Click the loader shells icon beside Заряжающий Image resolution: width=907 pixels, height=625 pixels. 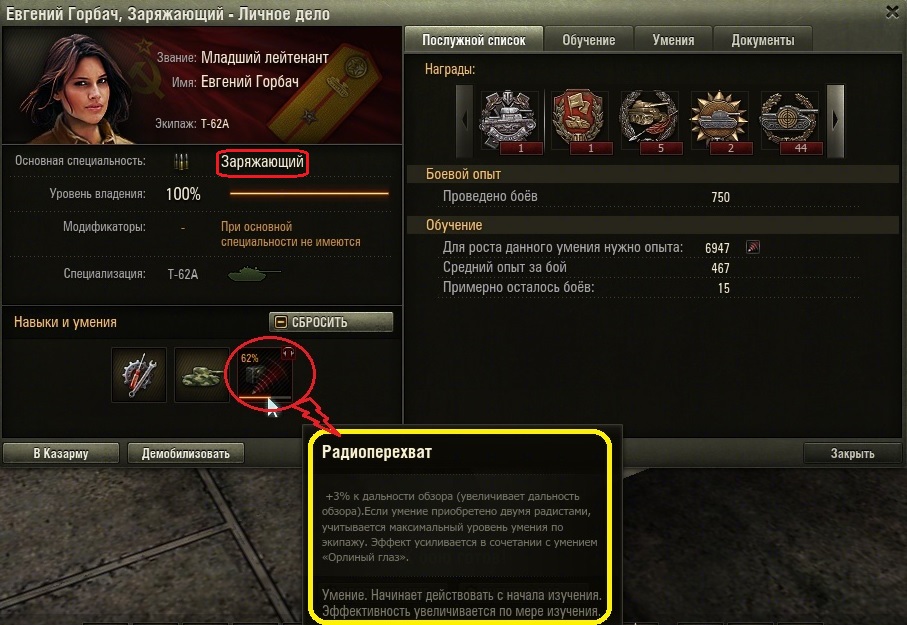[181, 161]
